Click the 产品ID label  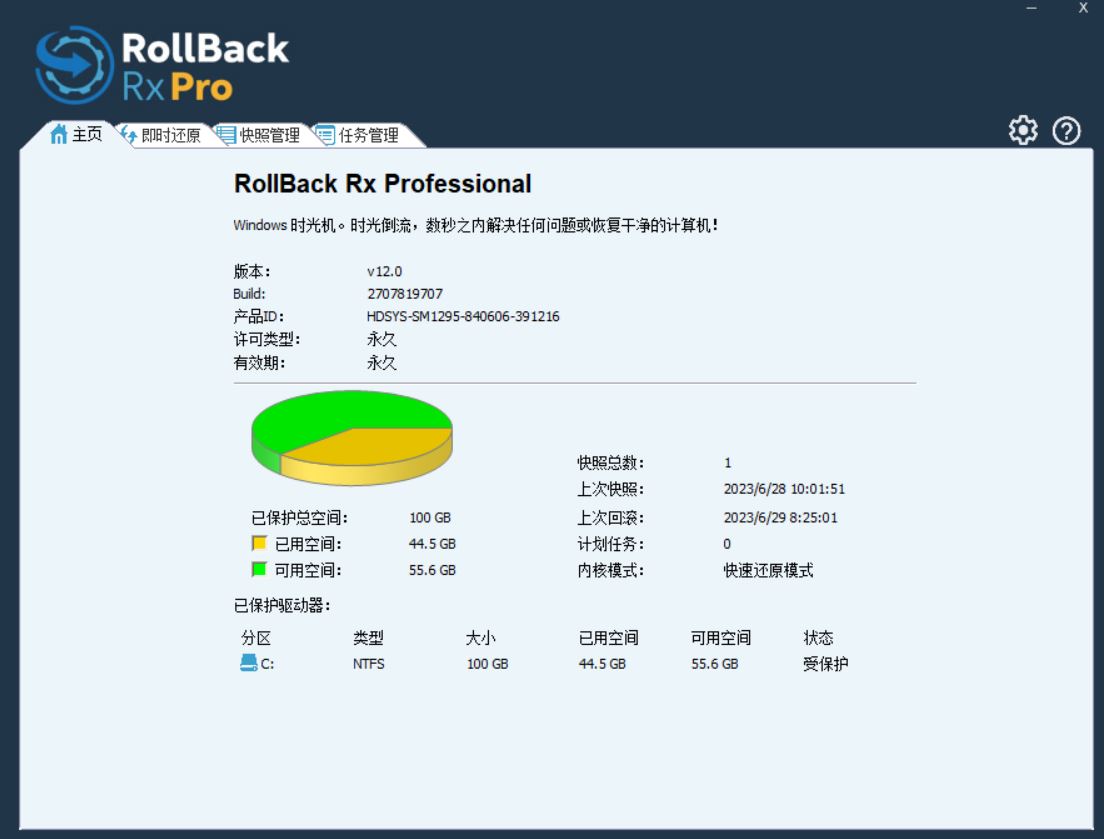point(258,316)
